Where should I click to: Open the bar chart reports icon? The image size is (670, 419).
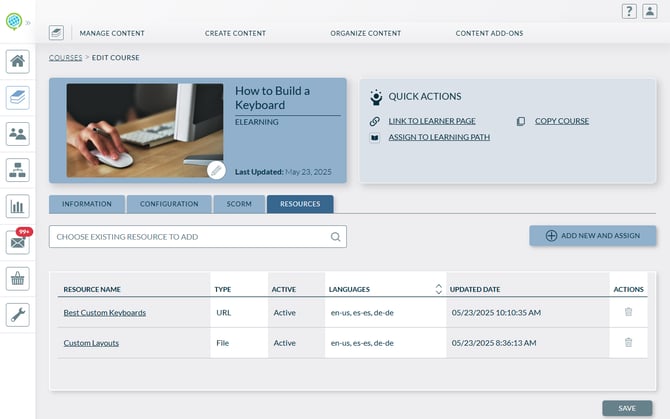pos(17,206)
